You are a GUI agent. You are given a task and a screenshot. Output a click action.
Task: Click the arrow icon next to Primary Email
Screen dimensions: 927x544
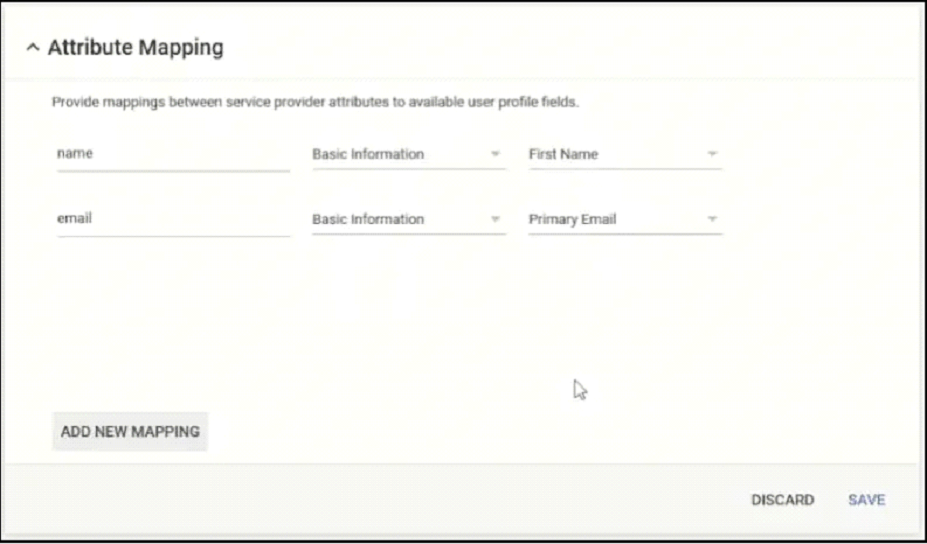click(712, 219)
